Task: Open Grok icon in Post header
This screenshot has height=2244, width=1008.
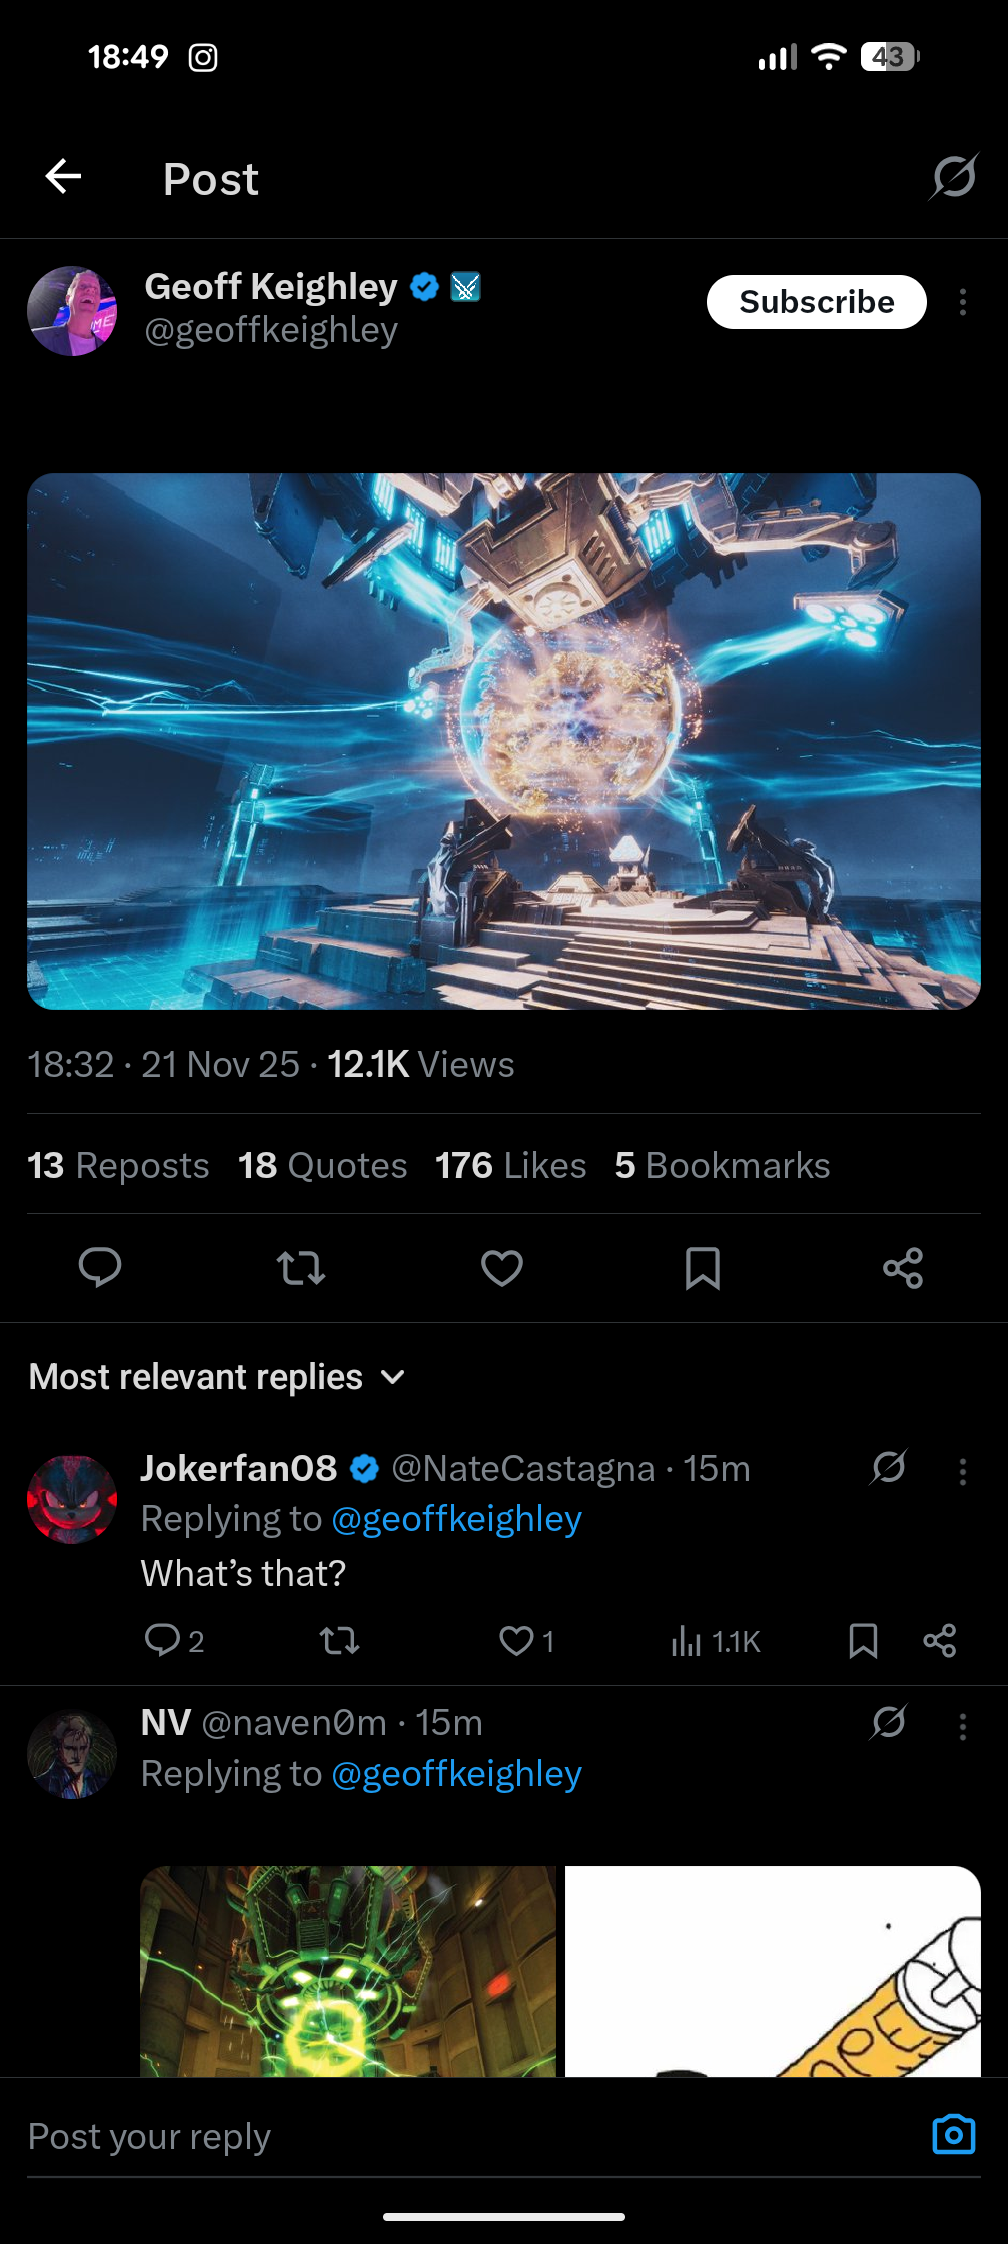Action: [x=954, y=177]
